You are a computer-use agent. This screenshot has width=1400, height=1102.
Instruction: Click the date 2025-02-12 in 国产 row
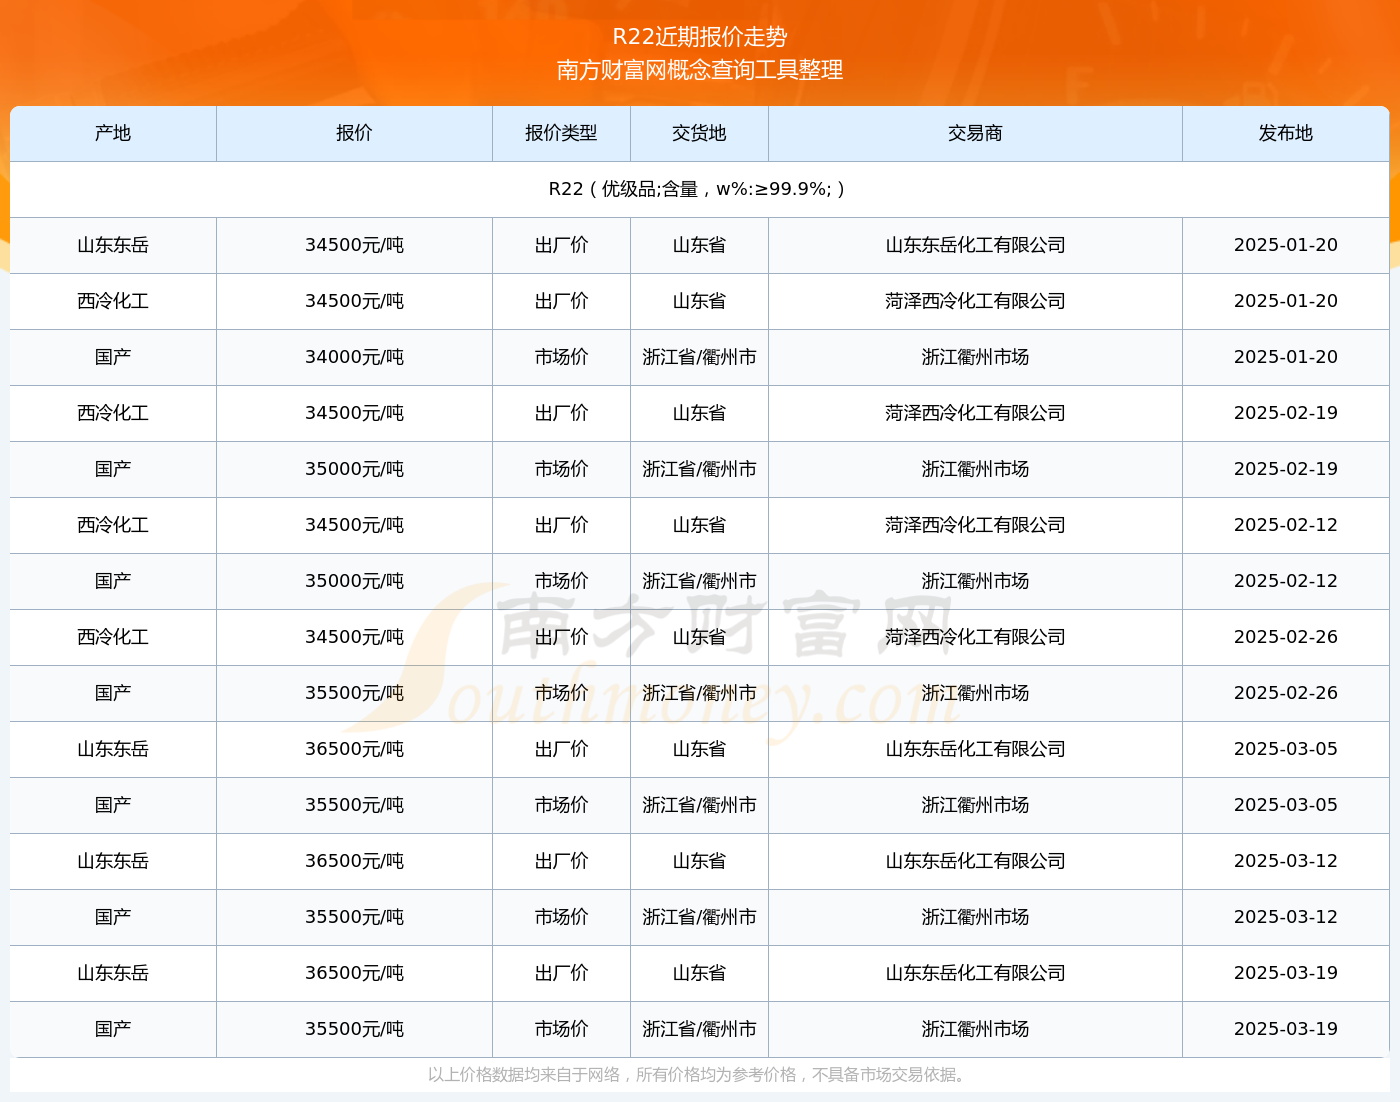click(1285, 581)
